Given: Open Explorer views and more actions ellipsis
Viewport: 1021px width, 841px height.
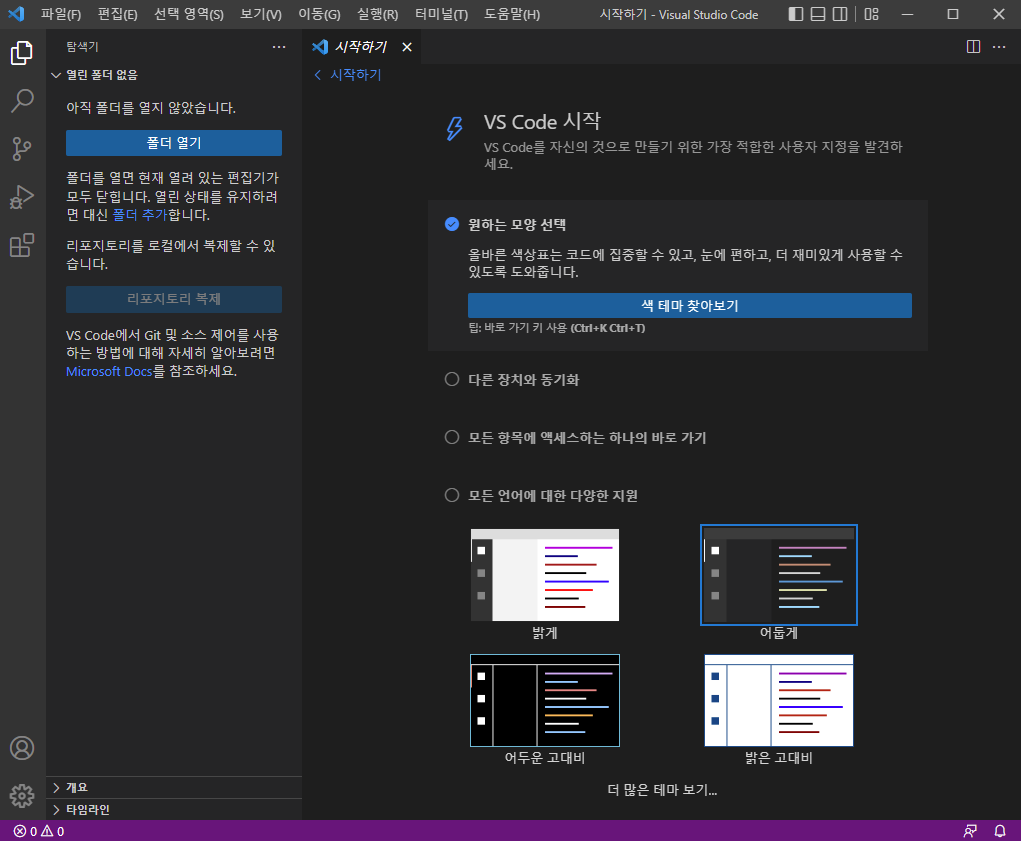Looking at the screenshot, I should pyautogui.click(x=279, y=47).
